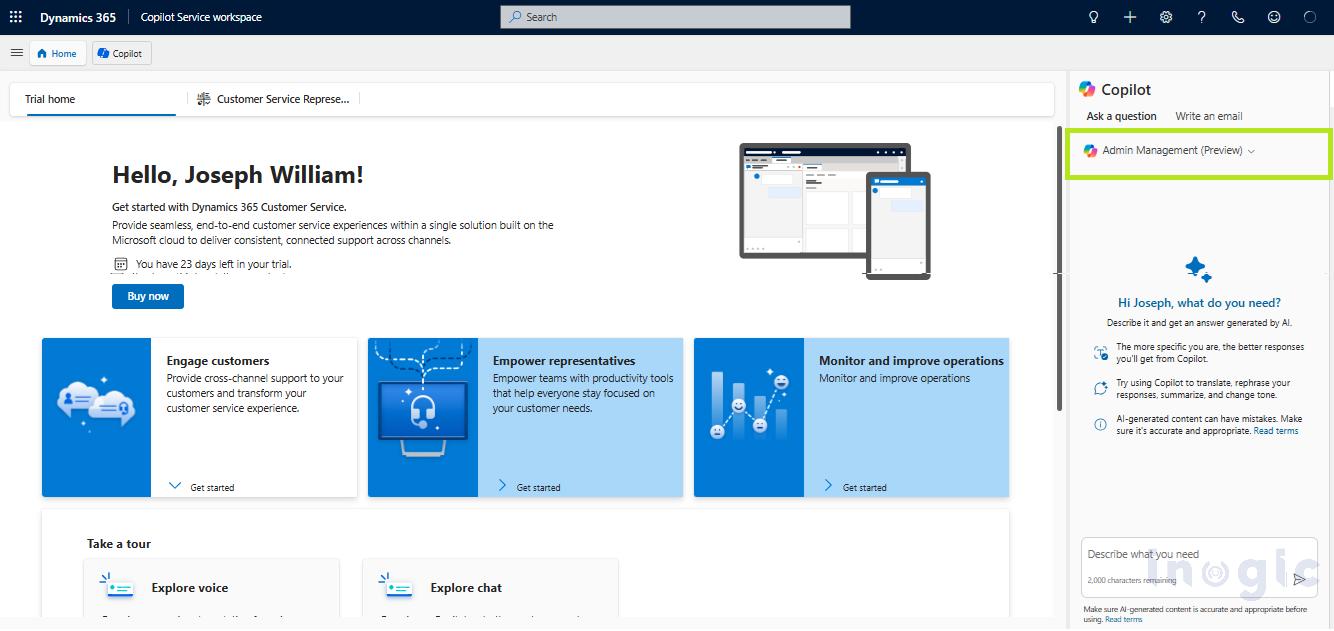
Task: Click the Explore chat card title
Action: click(x=466, y=588)
